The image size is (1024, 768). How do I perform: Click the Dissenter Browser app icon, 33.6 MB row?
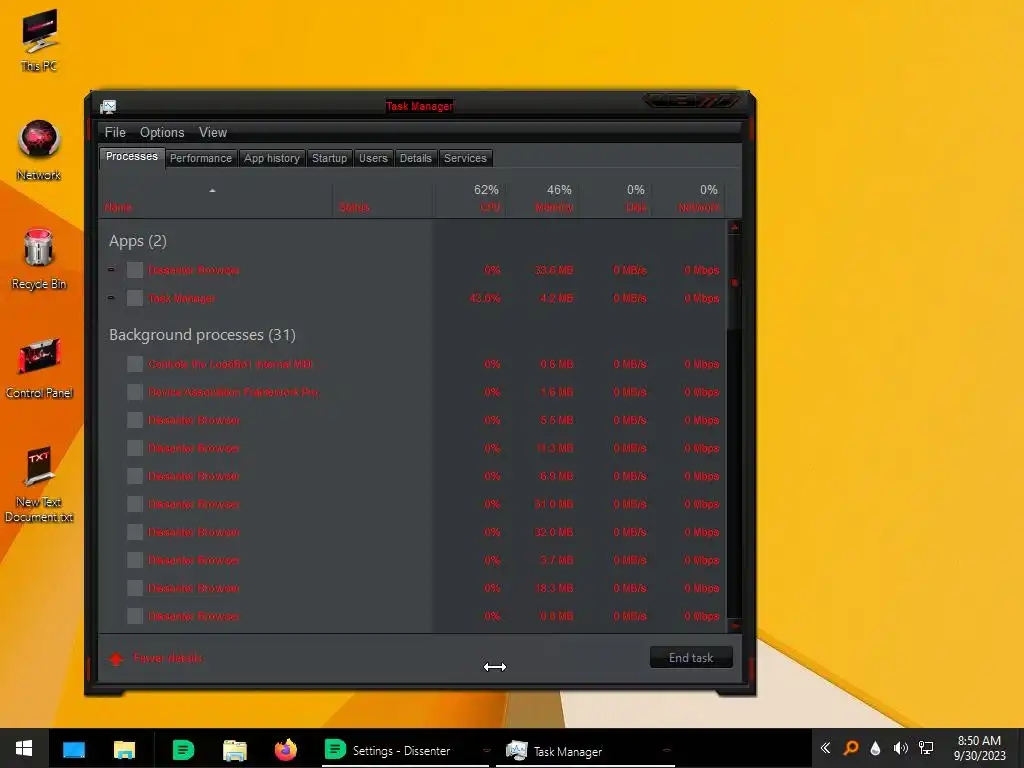[x=135, y=270]
